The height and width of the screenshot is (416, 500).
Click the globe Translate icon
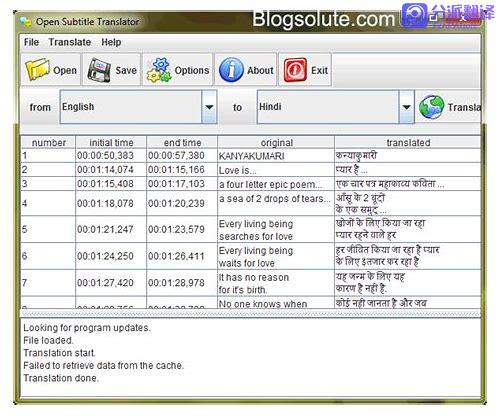coord(431,107)
